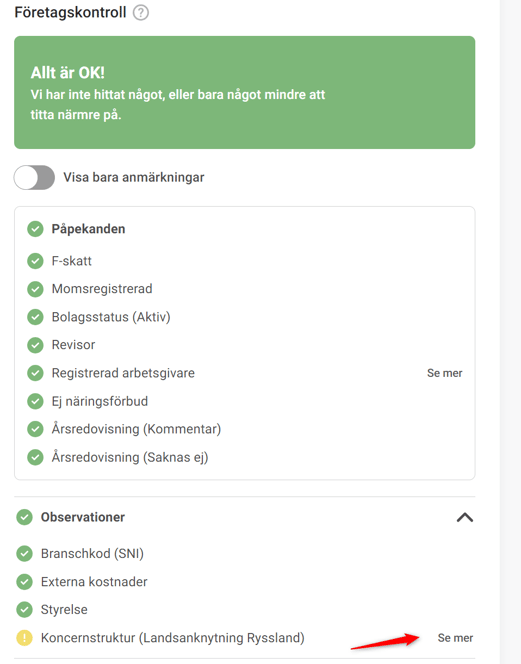Click the check icon for Ej näringsförbud
The image size is (521, 664).
point(35,401)
